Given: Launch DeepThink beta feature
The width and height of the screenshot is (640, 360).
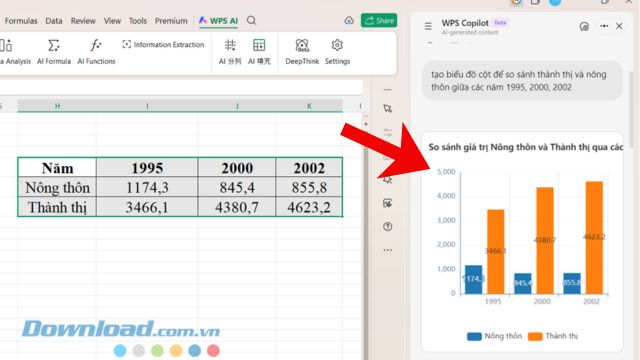Looking at the screenshot, I should [302, 52].
